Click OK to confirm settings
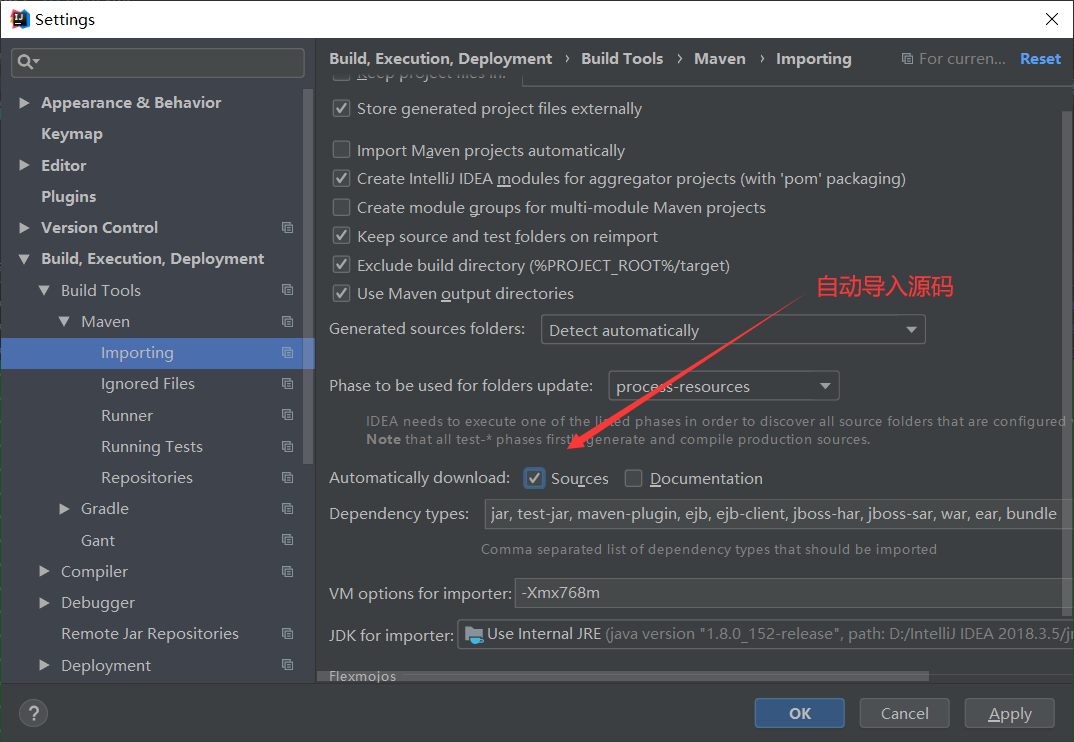The image size is (1074, 742). [799, 713]
